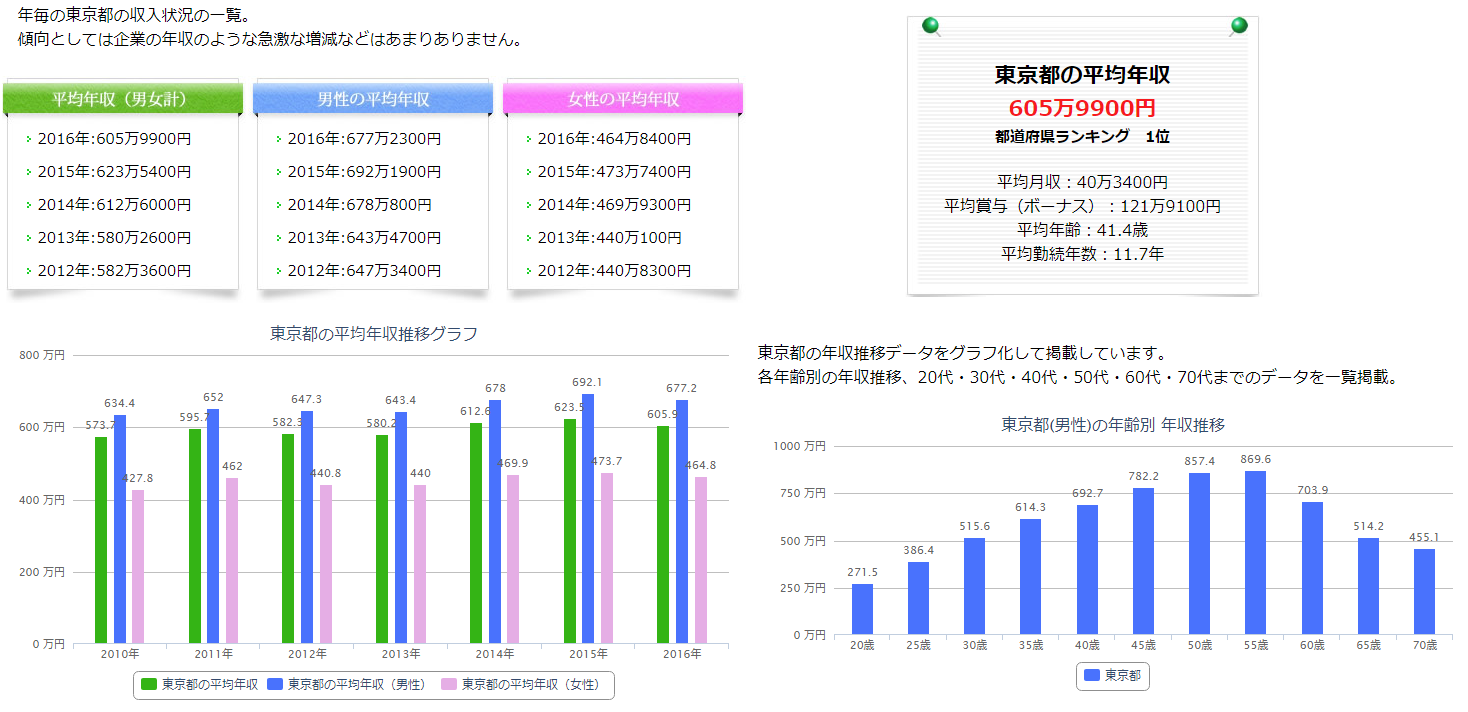
Task: Click the pink 2011年 bar labeled 462
Action: (232, 560)
